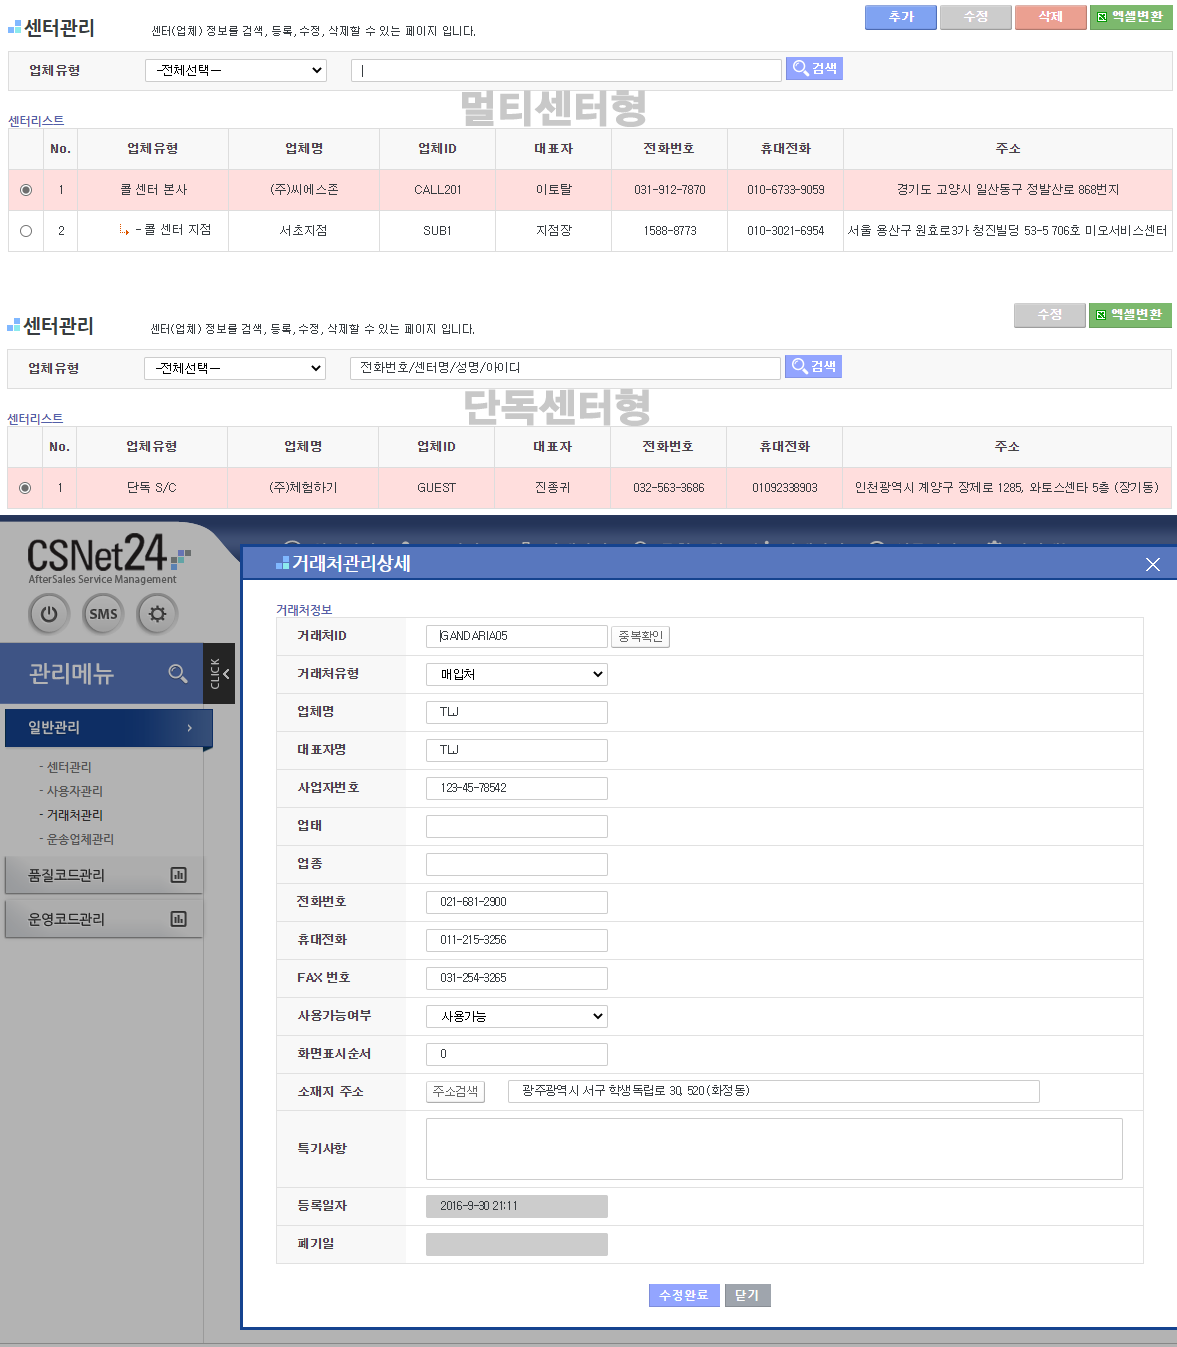The image size is (1177, 1347).
Task: Open 업체유형 dropdown in the top search bar
Action: pos(236,70)
